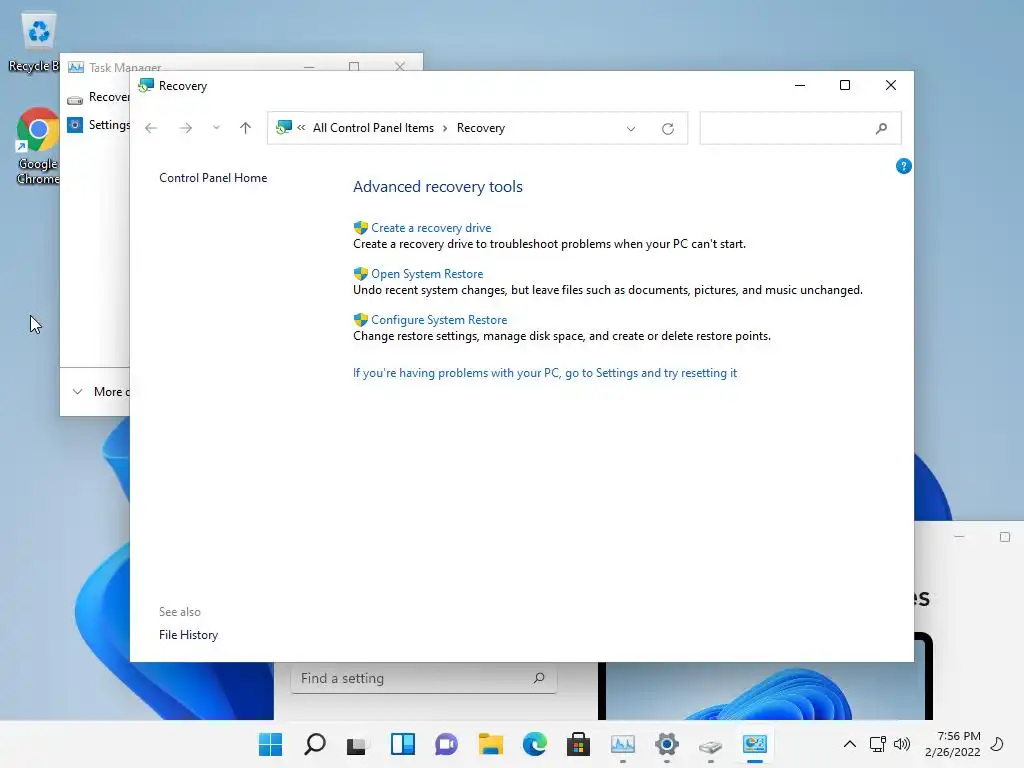Image resolution: width=1024 pixels, height=768 pixels.
Task: Open the volume tray icon
Action: pos(902,744)
